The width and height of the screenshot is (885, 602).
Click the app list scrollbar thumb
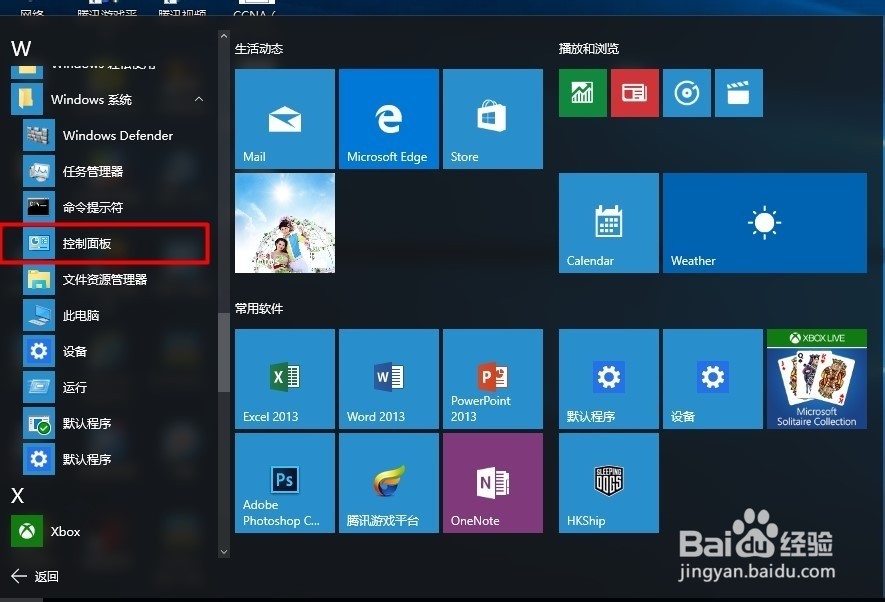[x=224, y=352]
